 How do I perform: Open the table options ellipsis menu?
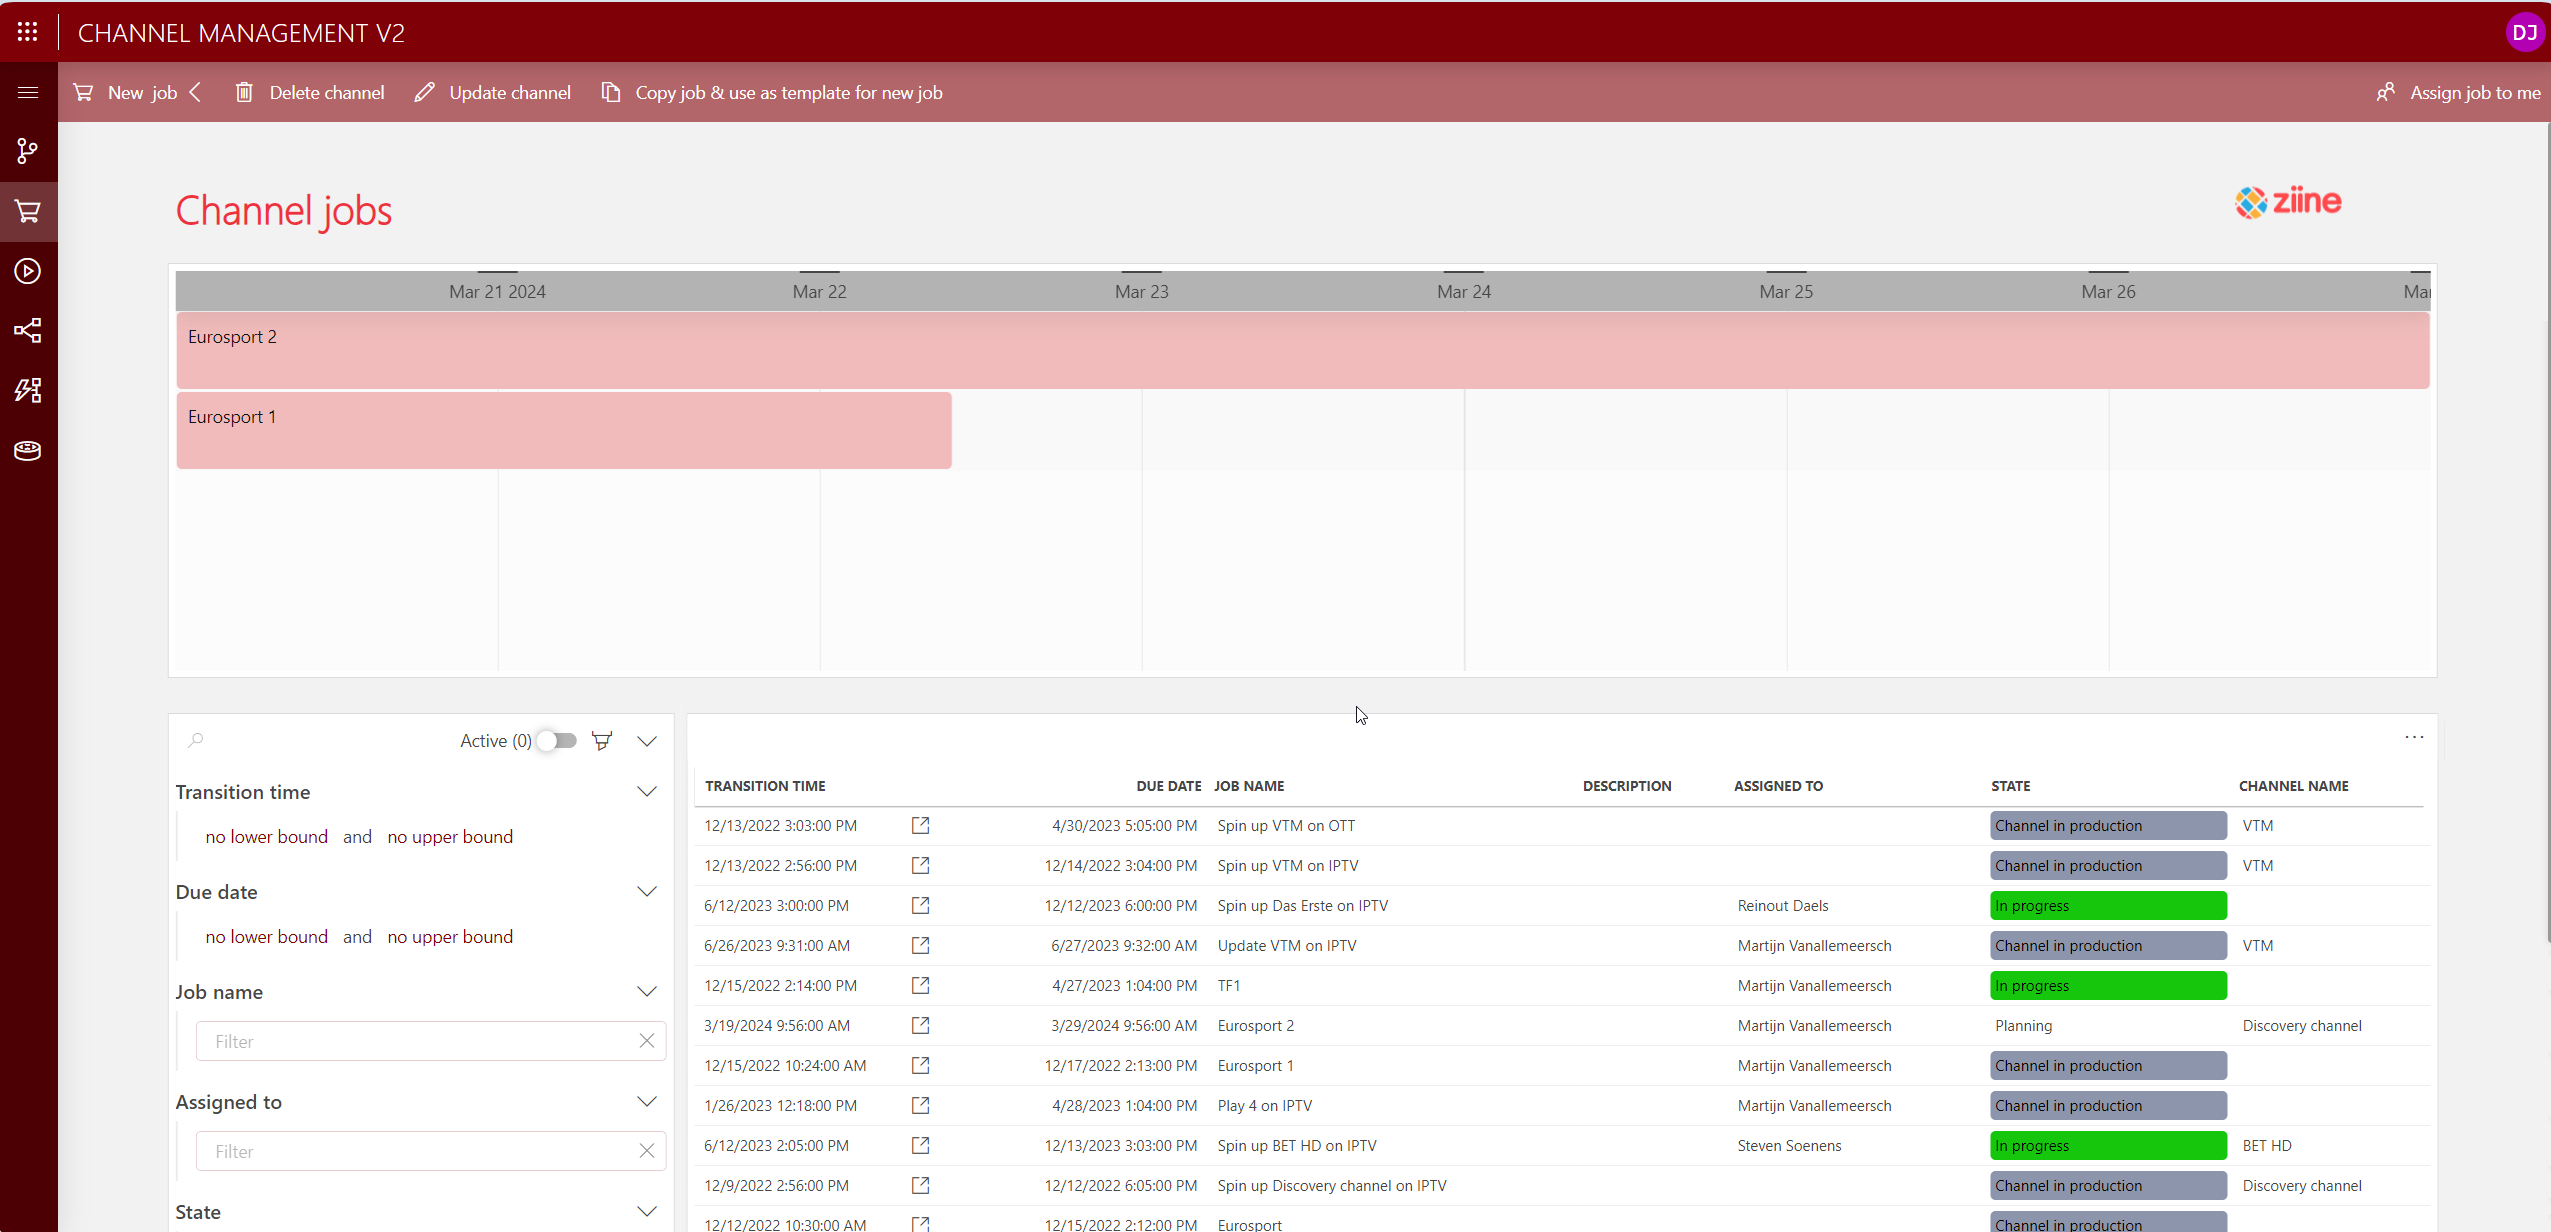point(2414,737)
